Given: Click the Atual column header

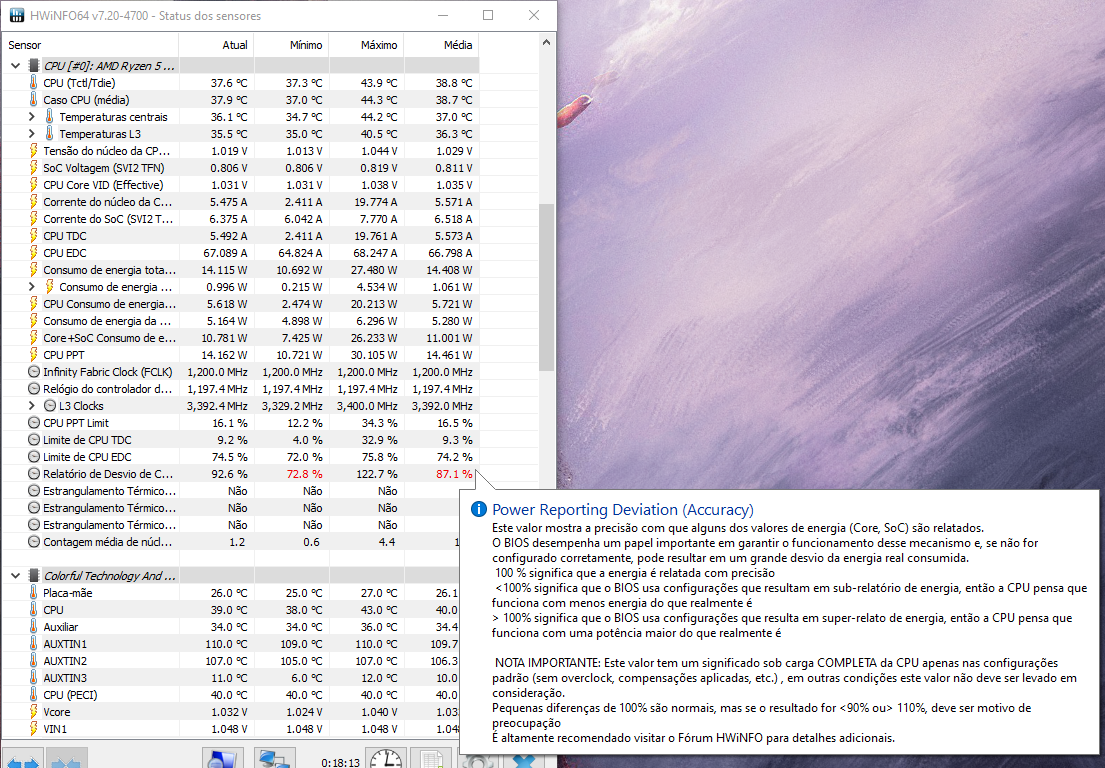Looking at the screenshot, I should (x=216, y=44).
